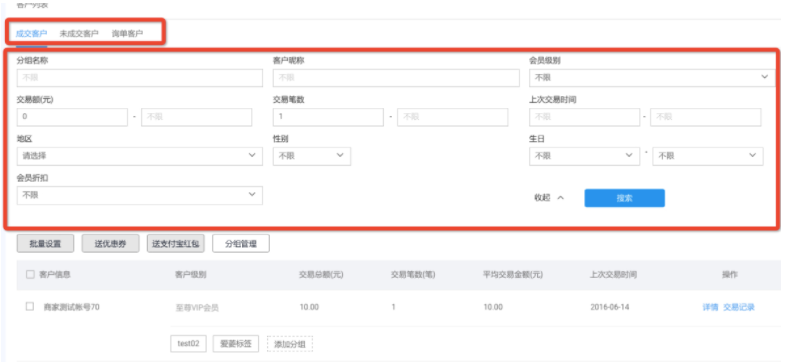Click the 批量设置 button
Screen dimensions: 785x363
tap(46, 244)
